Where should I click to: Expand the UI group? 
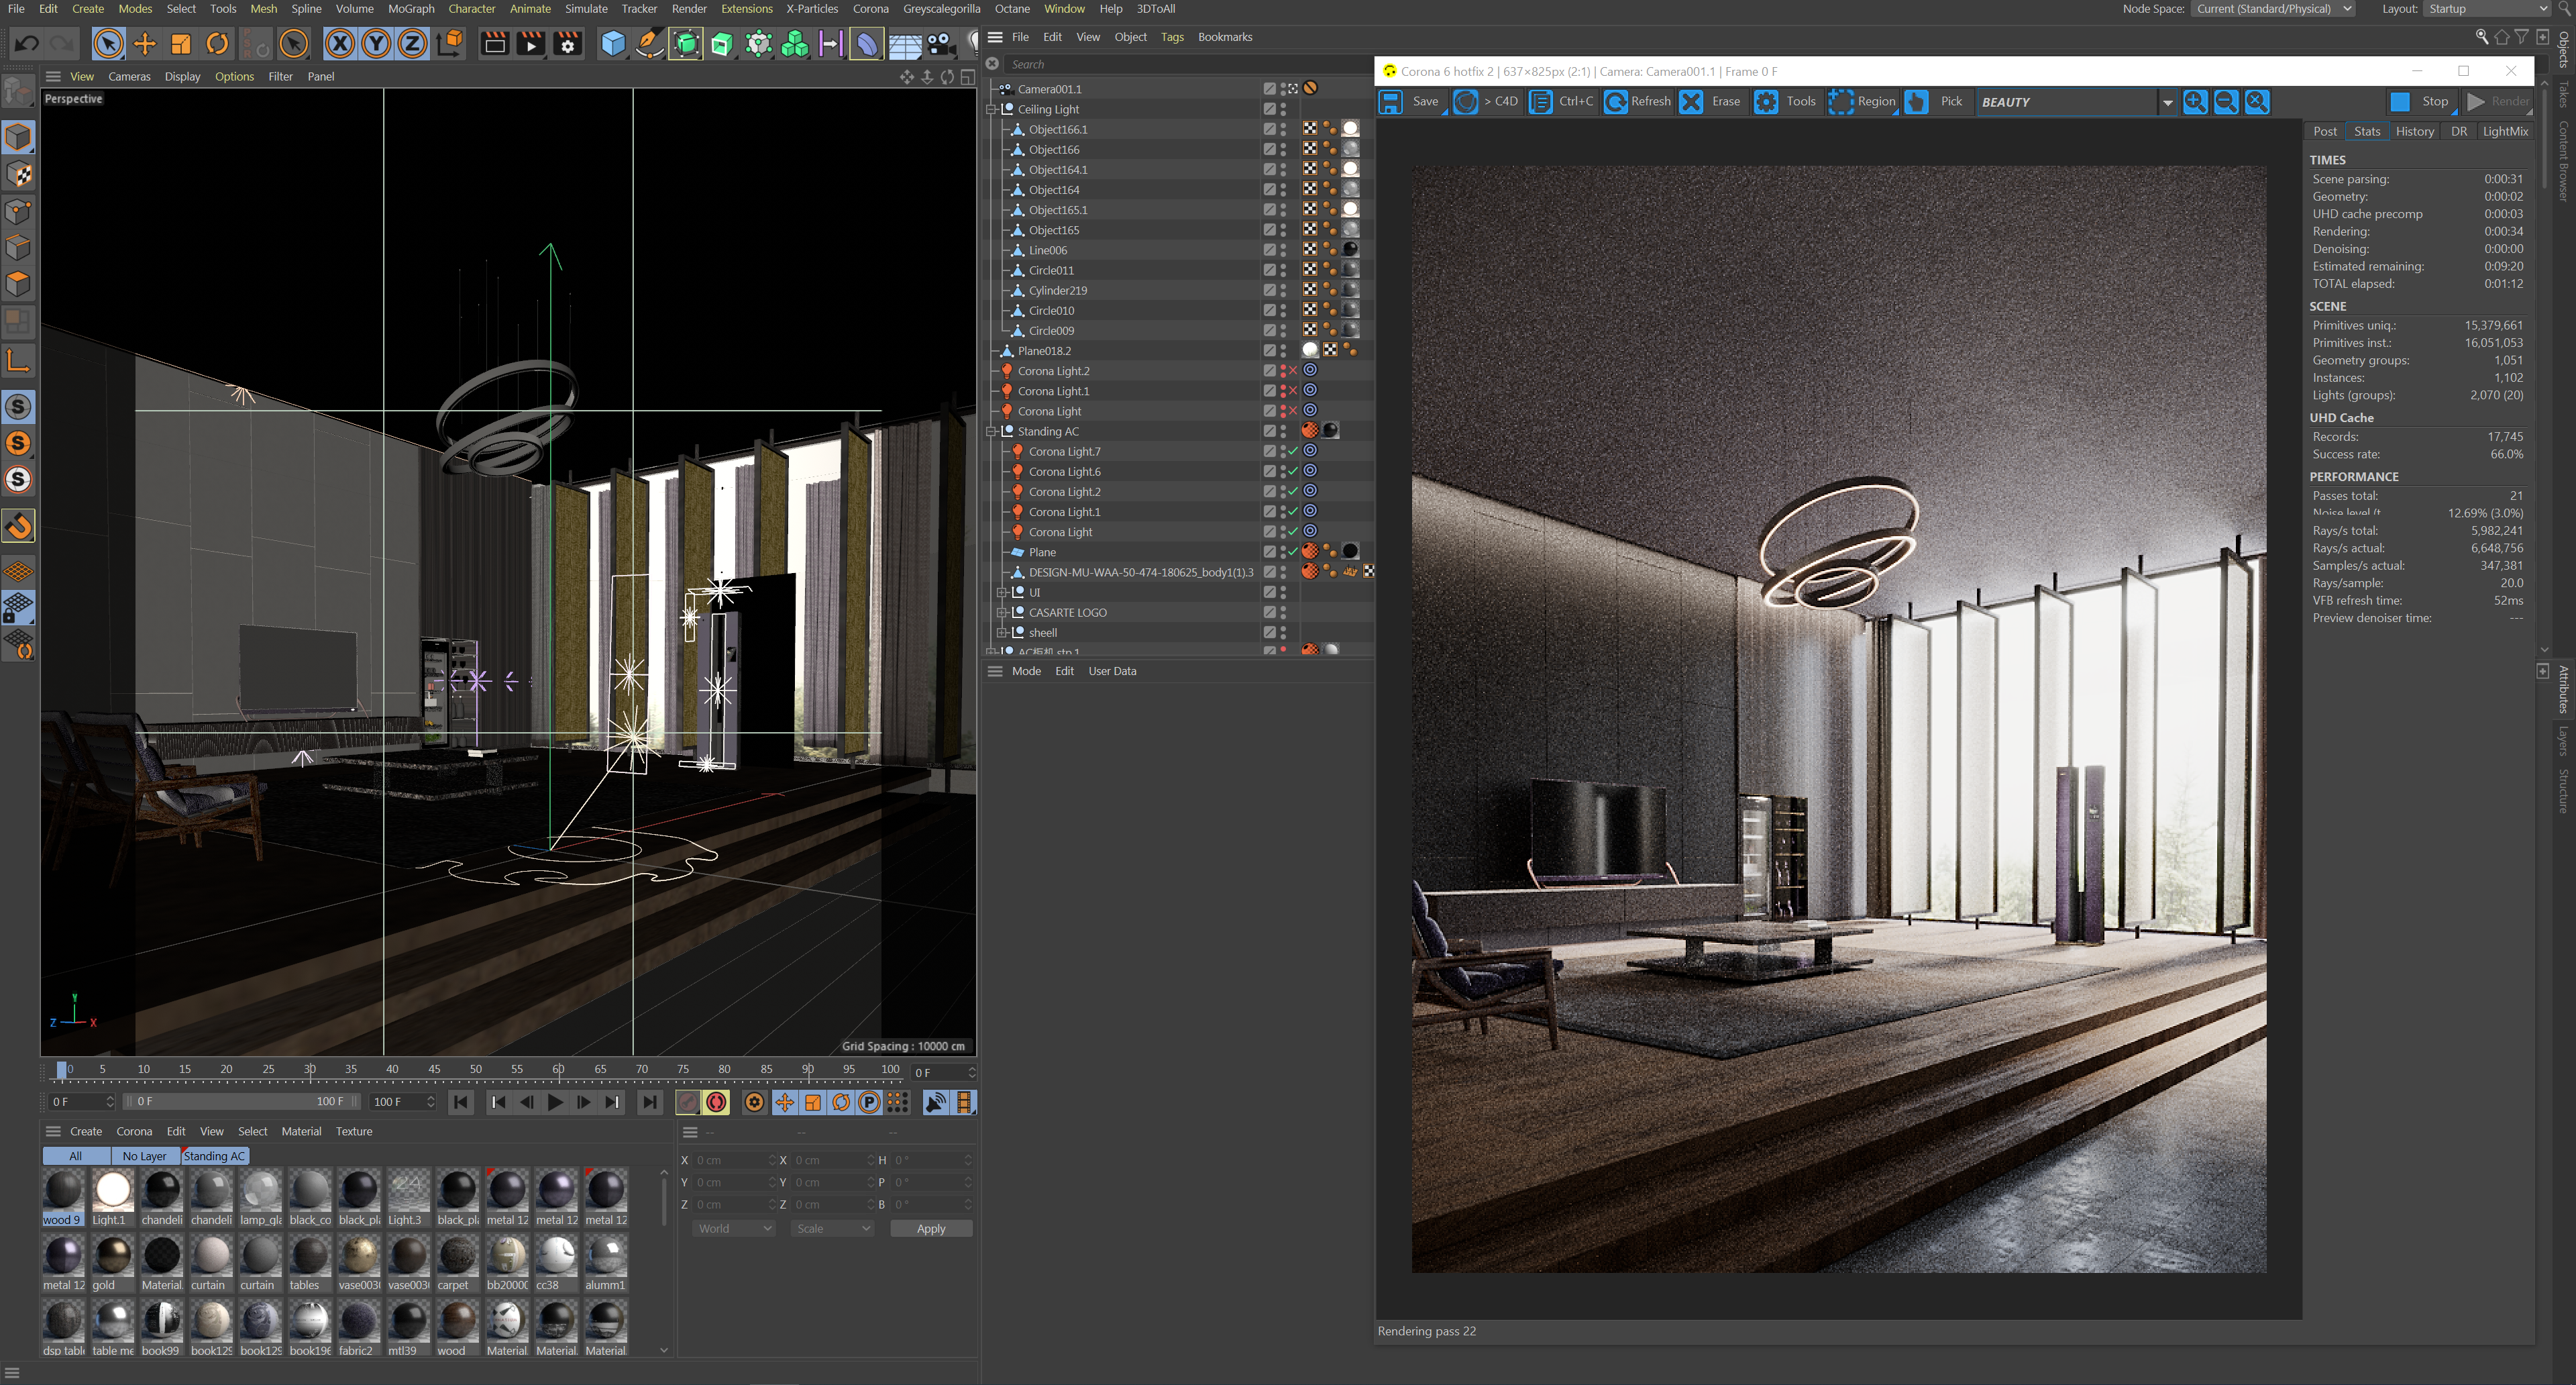pos(1002,592)
